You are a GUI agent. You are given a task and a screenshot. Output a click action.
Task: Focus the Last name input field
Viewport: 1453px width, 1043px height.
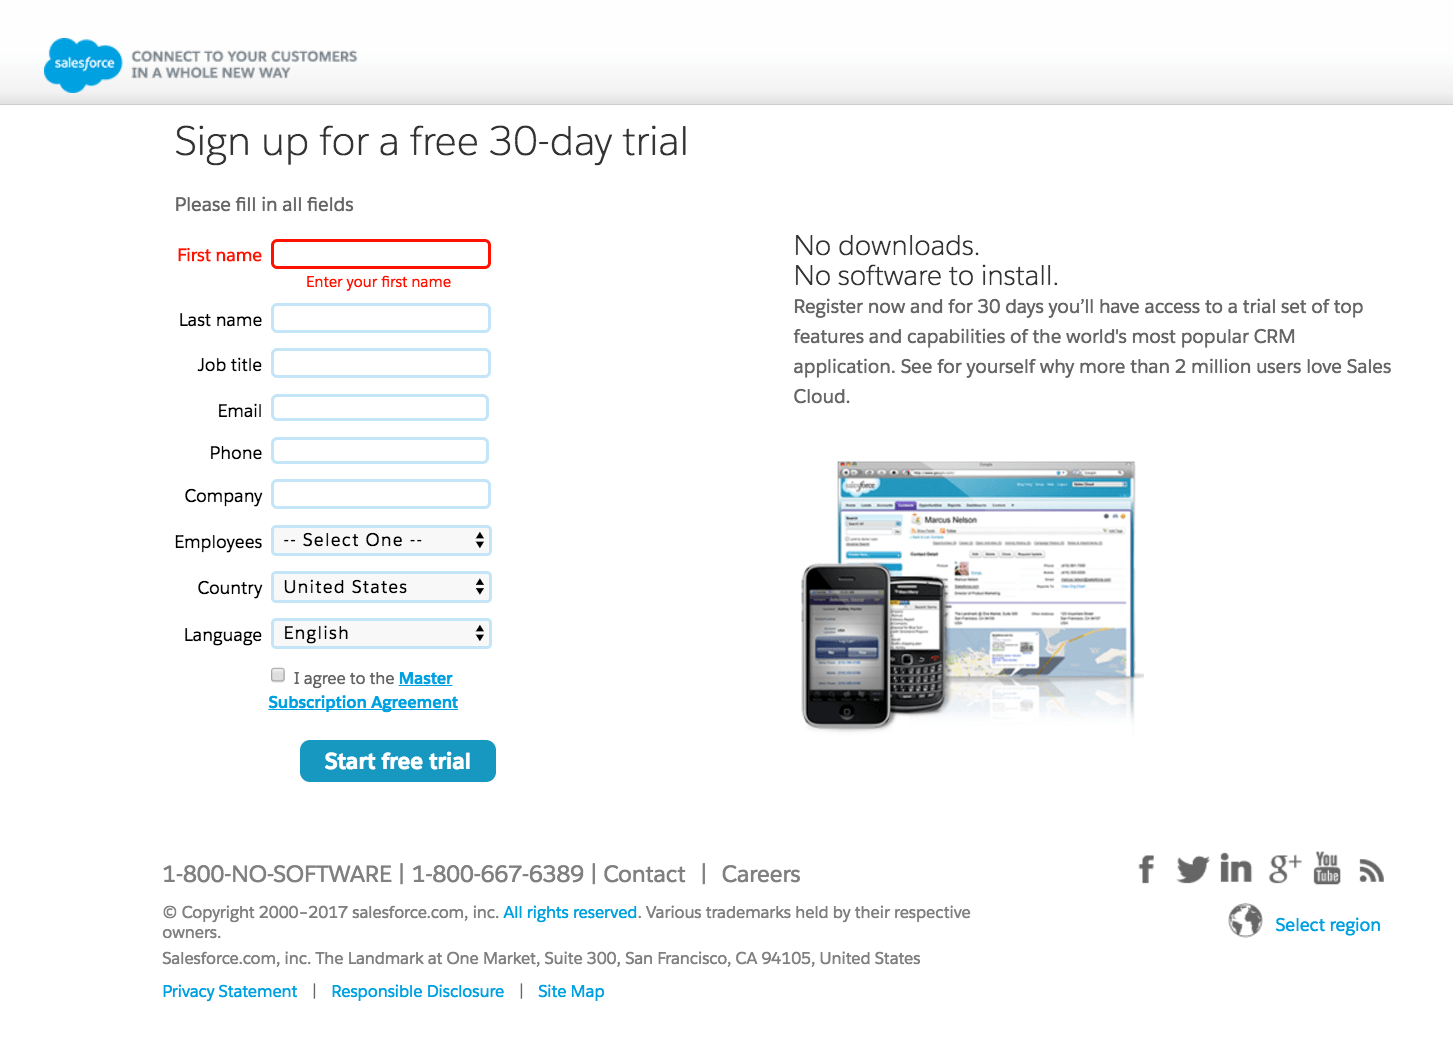point(381,318)
